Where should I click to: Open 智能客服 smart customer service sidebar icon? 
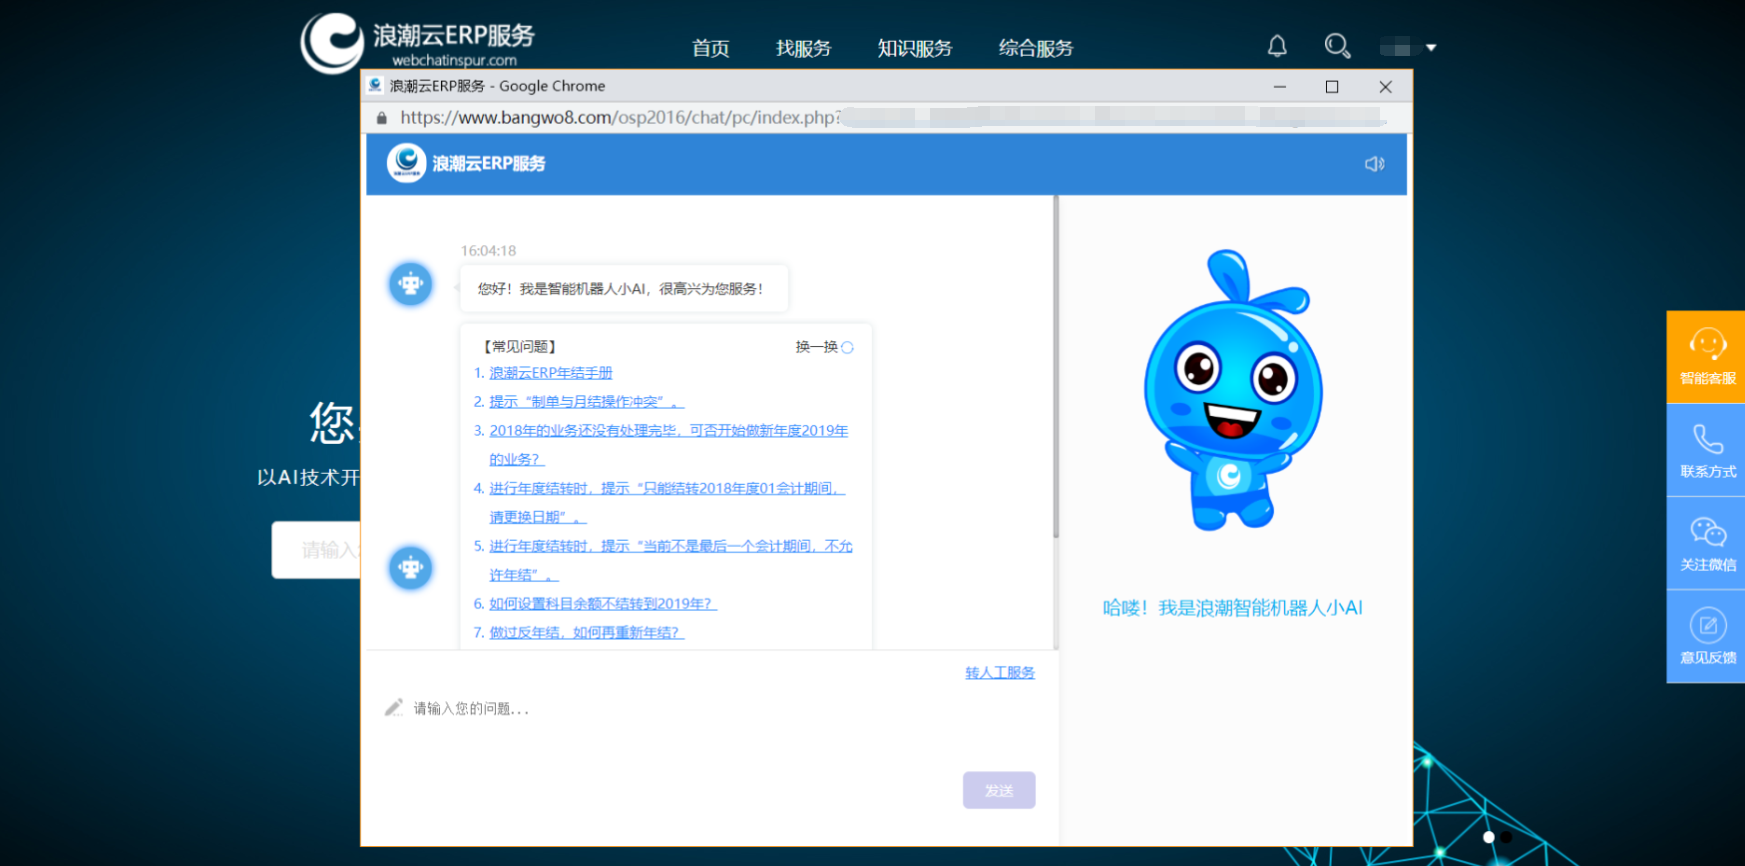click(x=1707, y=357)
